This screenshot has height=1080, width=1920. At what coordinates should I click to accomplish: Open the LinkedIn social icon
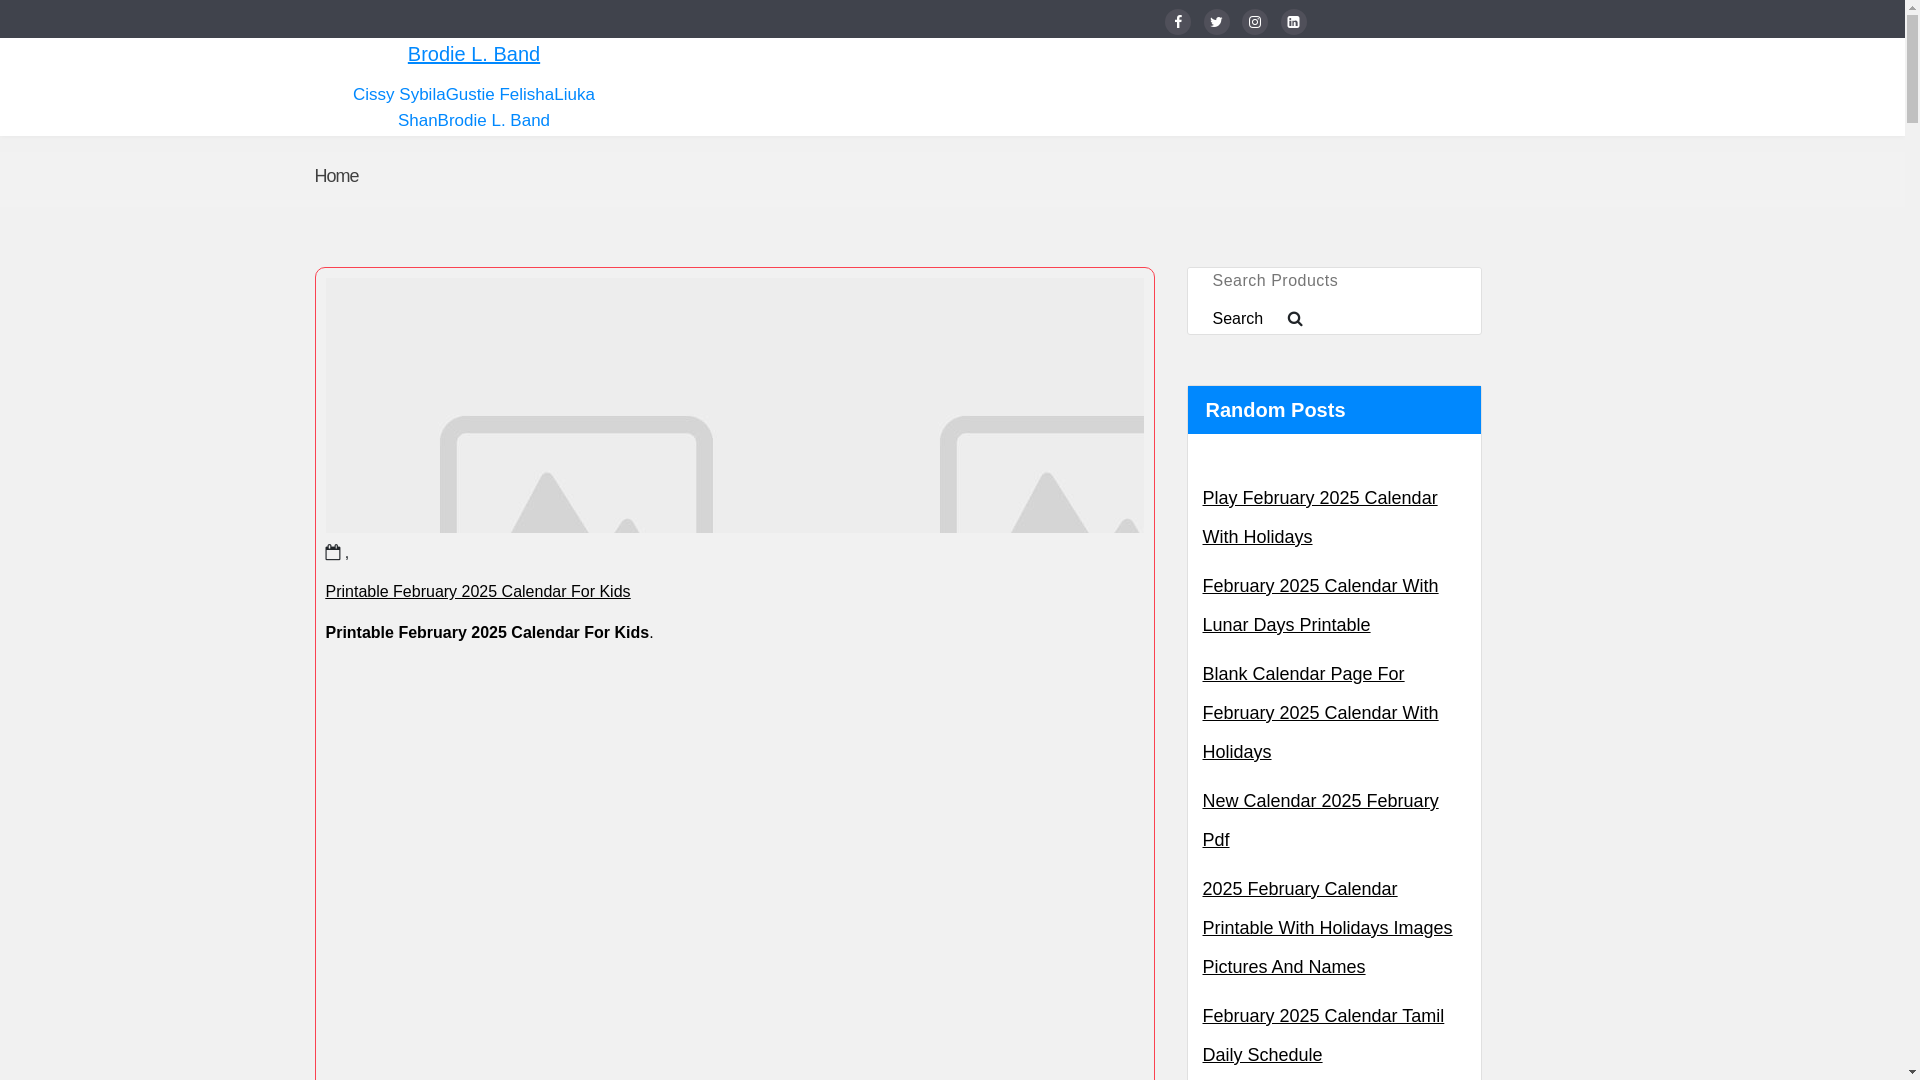coord(1293,22)
